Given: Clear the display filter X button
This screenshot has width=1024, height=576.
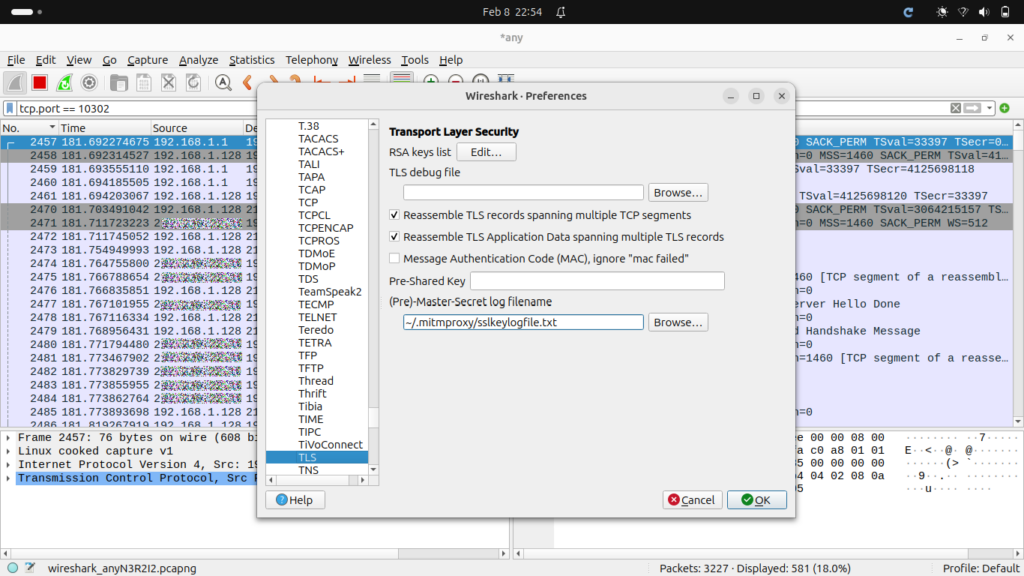Looking at the screenshot, I should coord(955,108).
